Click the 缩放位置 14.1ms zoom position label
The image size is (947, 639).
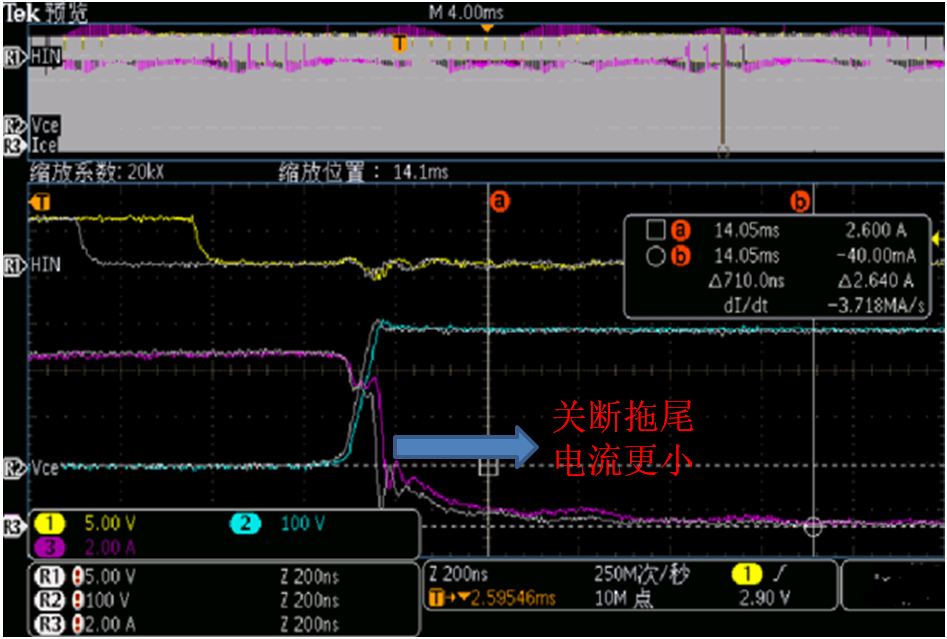[x=363, y=172]
